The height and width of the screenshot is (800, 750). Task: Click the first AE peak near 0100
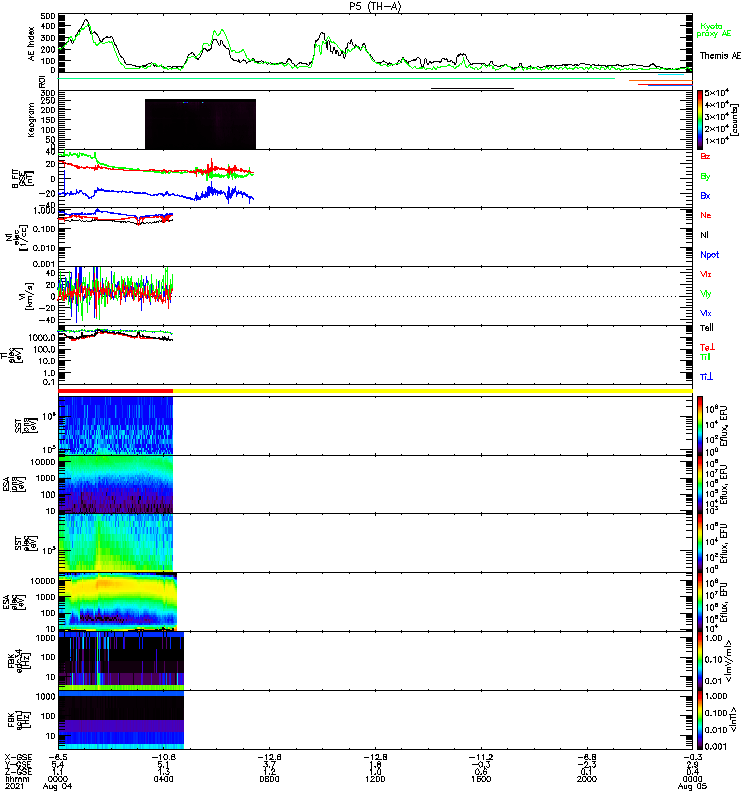(86, 21)
